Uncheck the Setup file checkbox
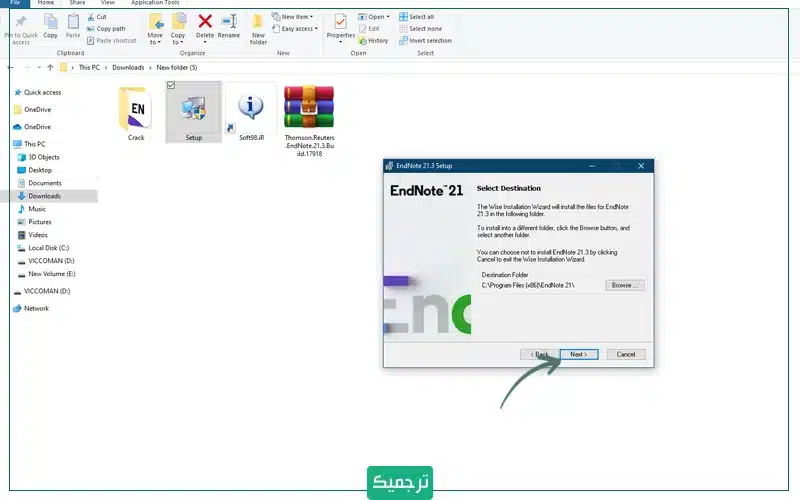 tap(171, 85)
